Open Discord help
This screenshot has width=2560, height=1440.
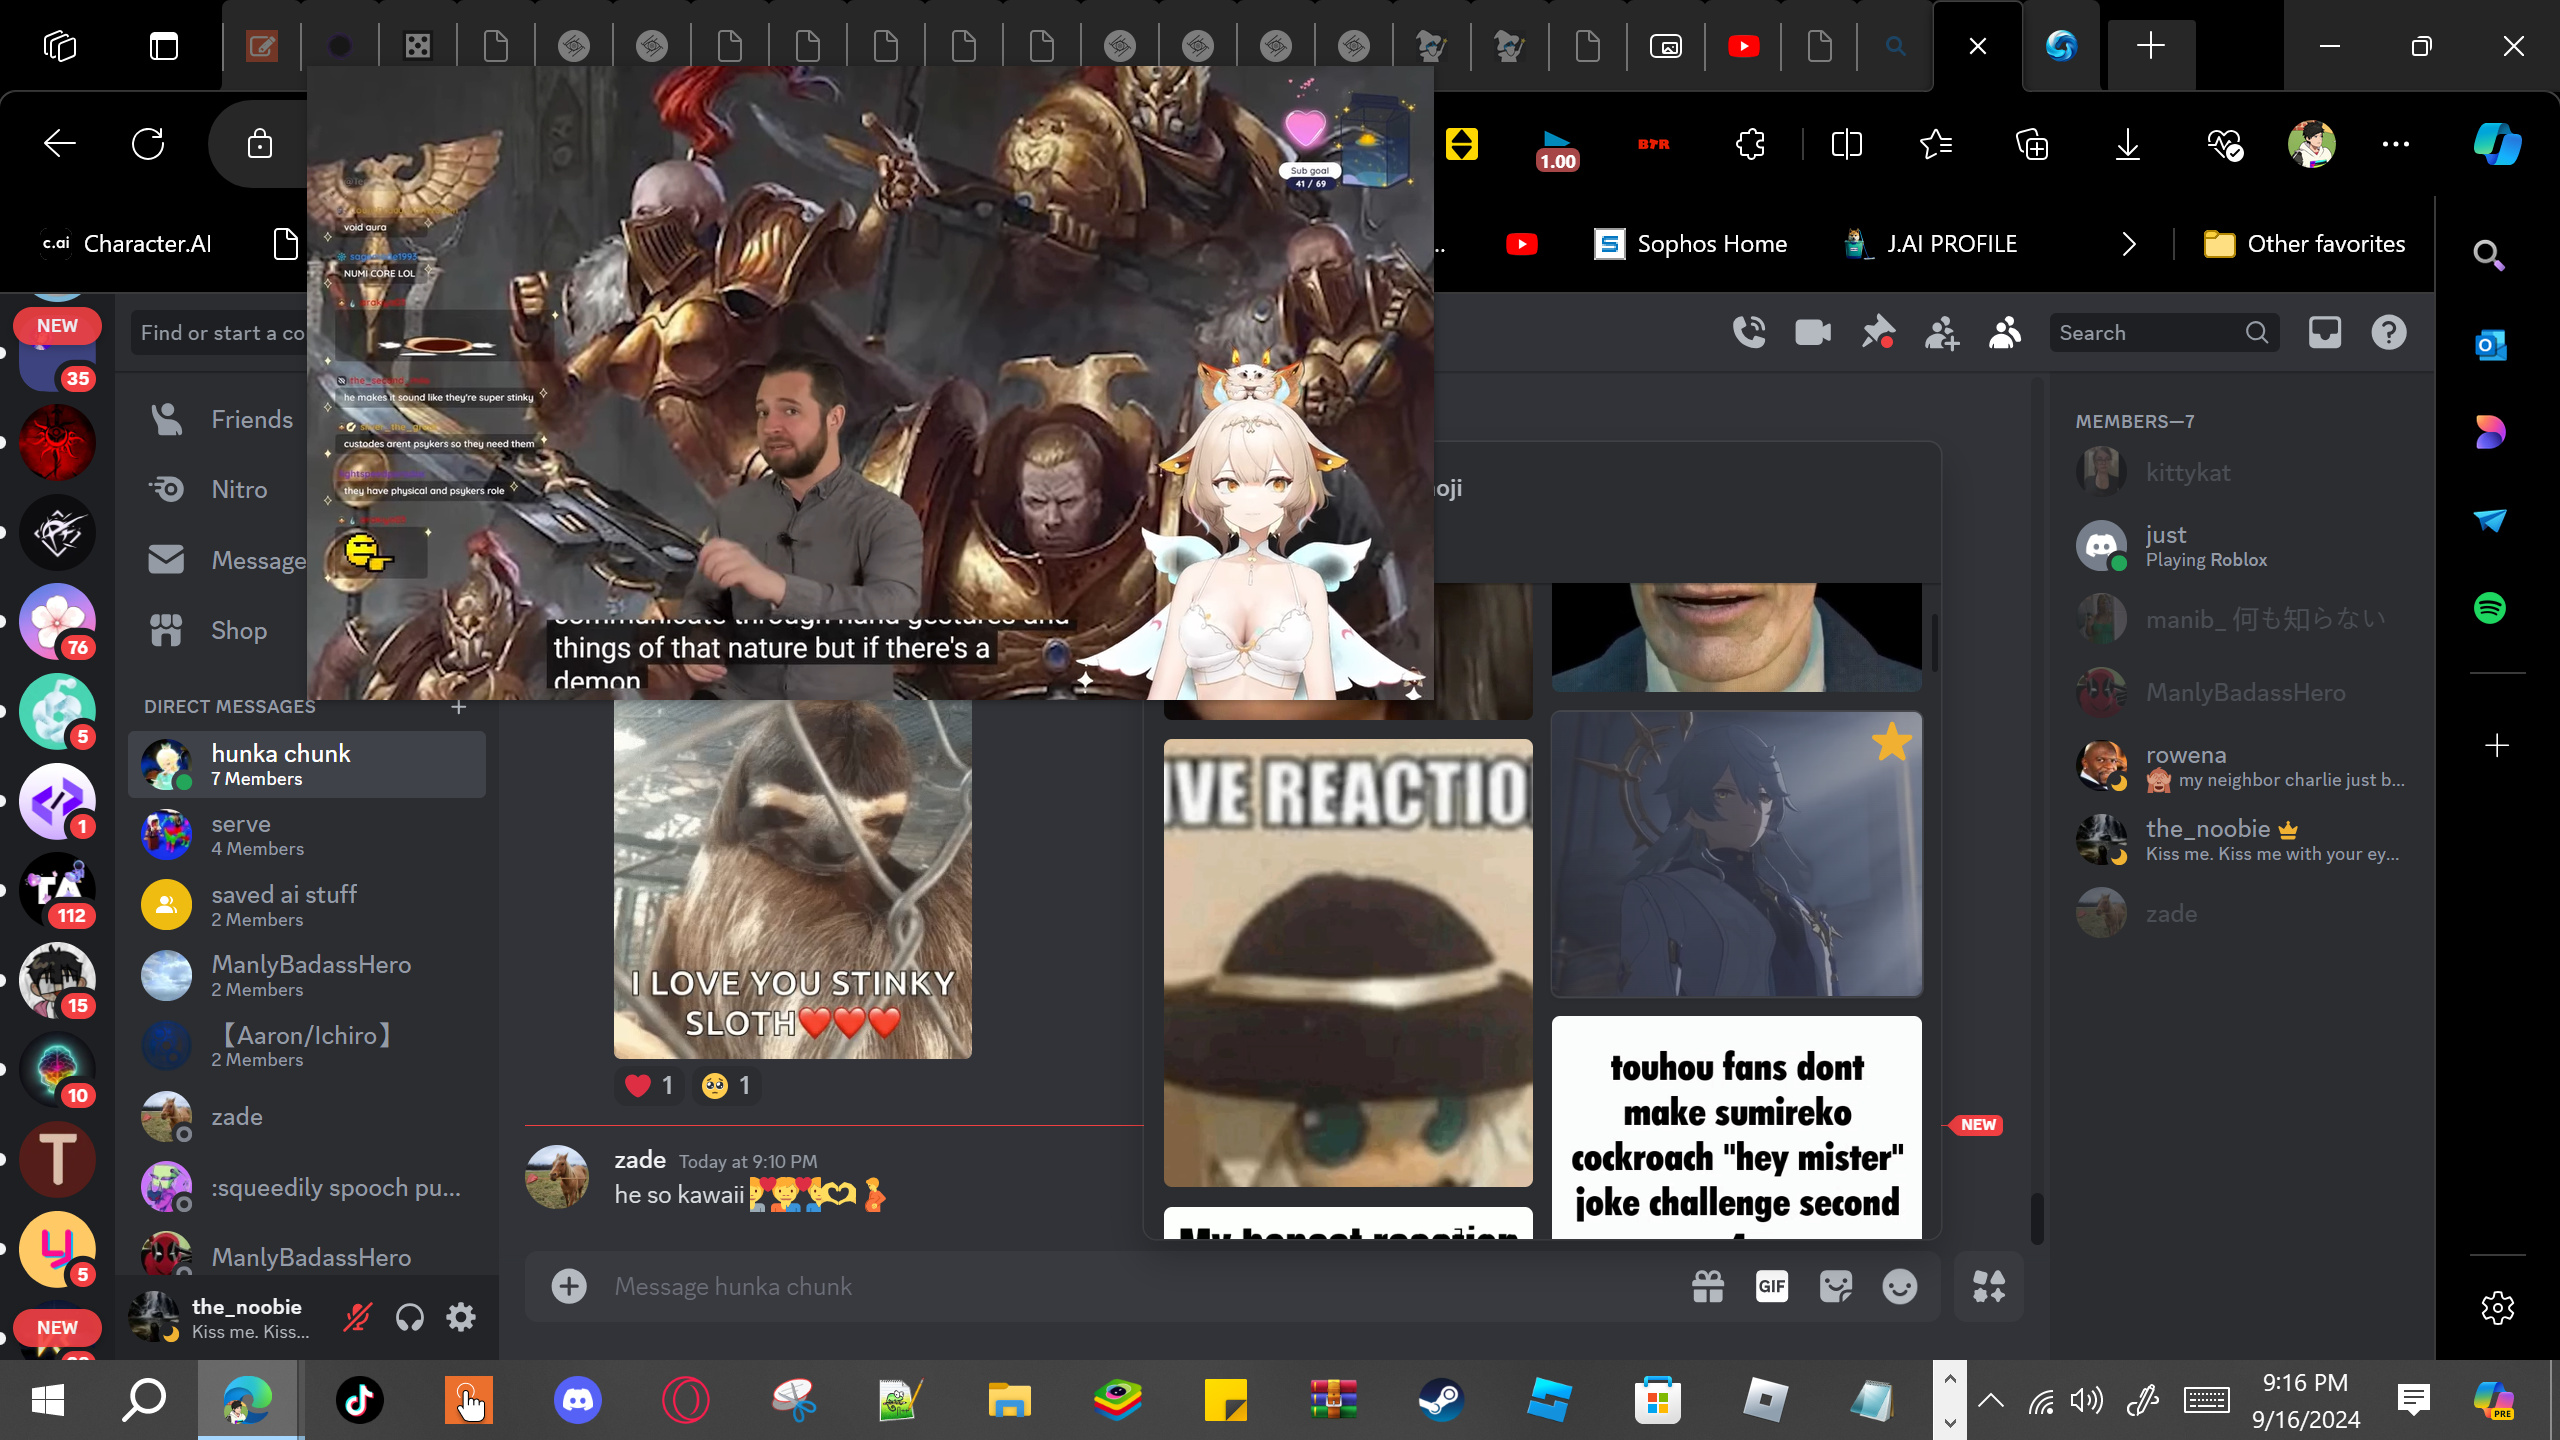(x=2389, y=333)
